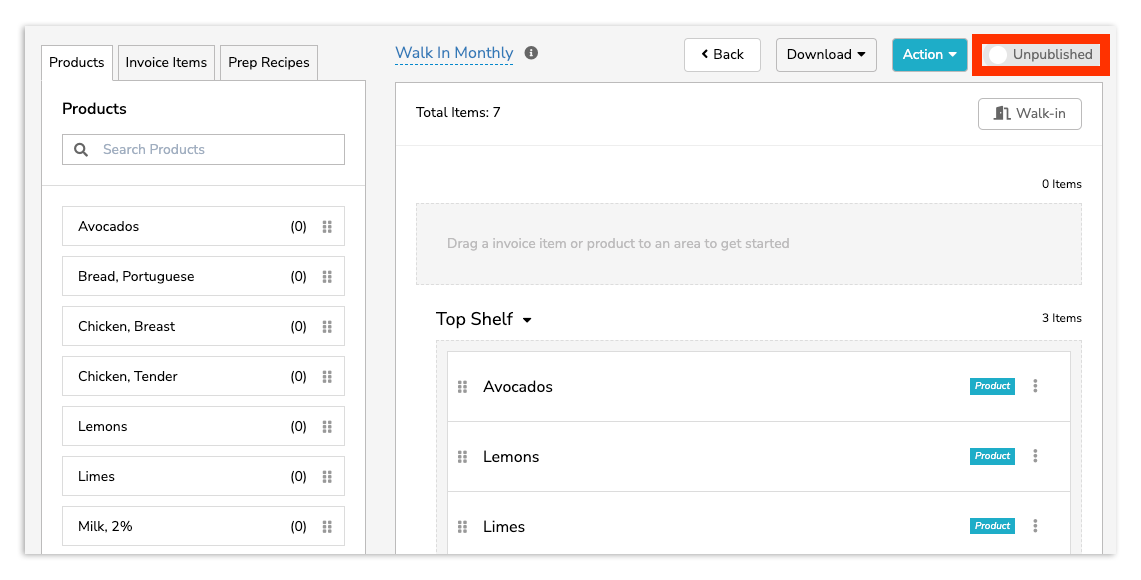1141x580 pixels.
Task: Switch to the Invoice Items tab
Action: (166, 62)
